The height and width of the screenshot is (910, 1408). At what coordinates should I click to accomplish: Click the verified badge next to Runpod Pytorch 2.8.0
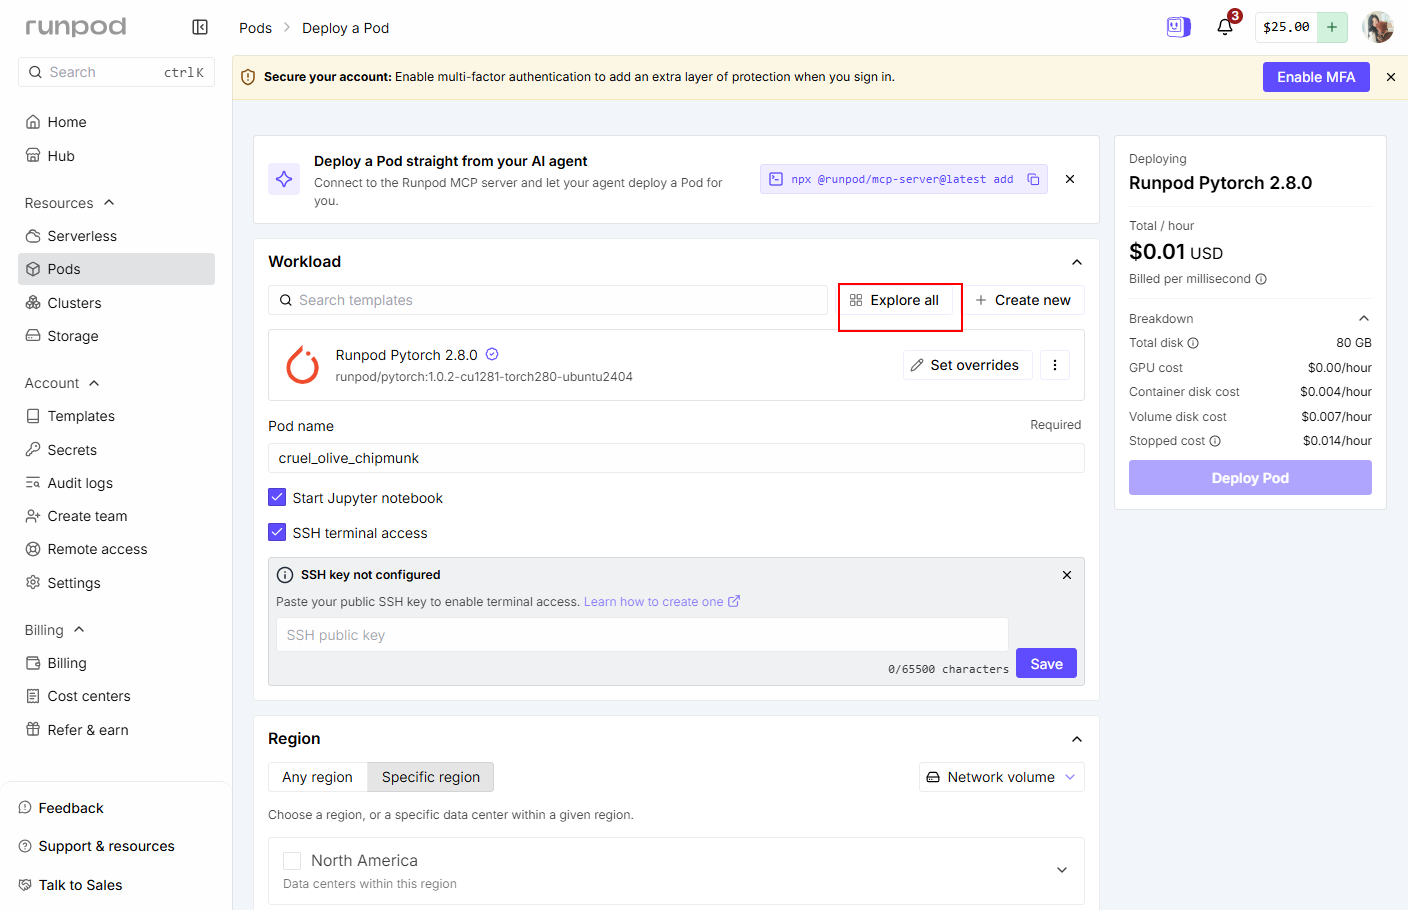coord(492,354)
